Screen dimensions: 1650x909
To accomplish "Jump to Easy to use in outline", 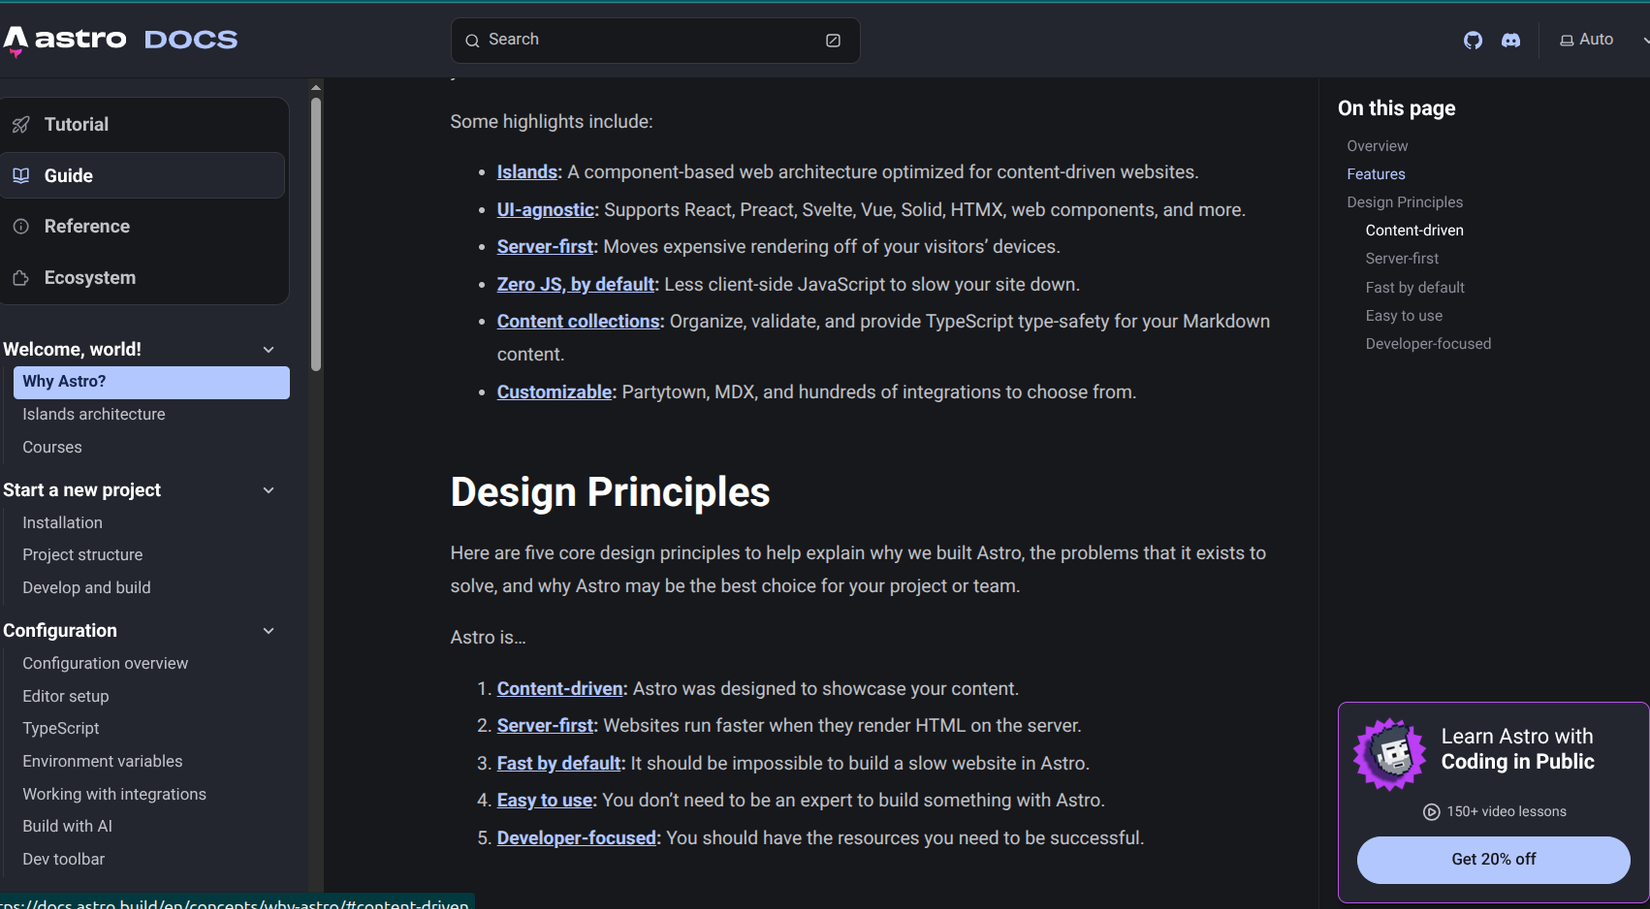I will point(1403,315).
